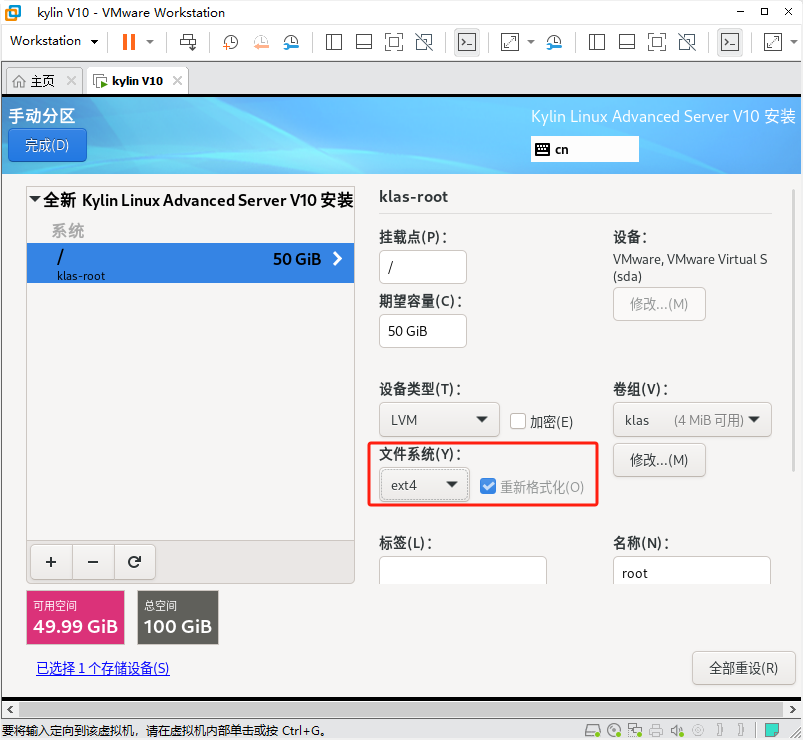Add a new mount point with the + button

51,562
